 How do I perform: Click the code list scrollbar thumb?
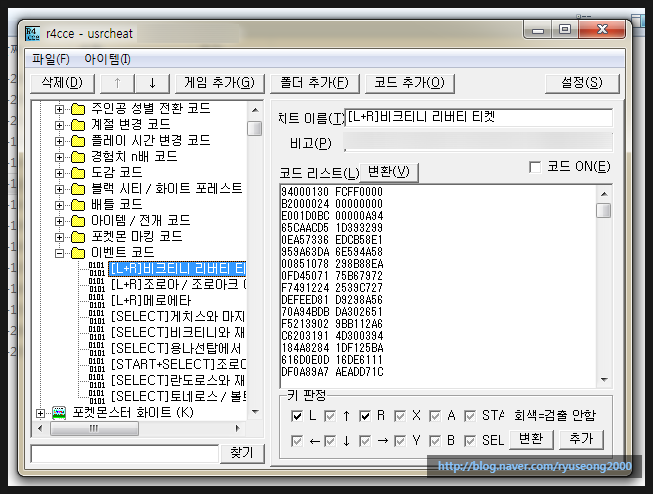(x=603, y=210)
